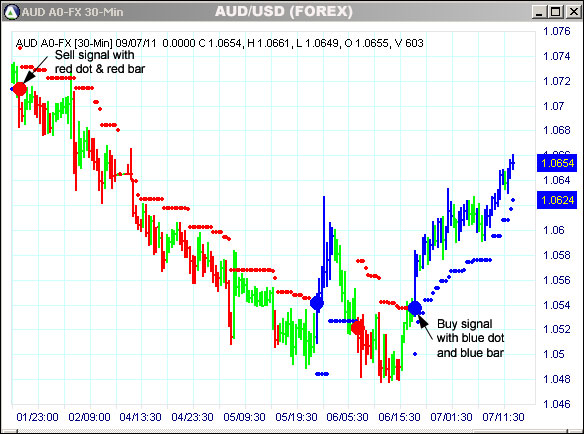The width and height of the screenshot is (584, 434).
Task: Click the 1.054 price axis label
Action: tap(557, 305)
